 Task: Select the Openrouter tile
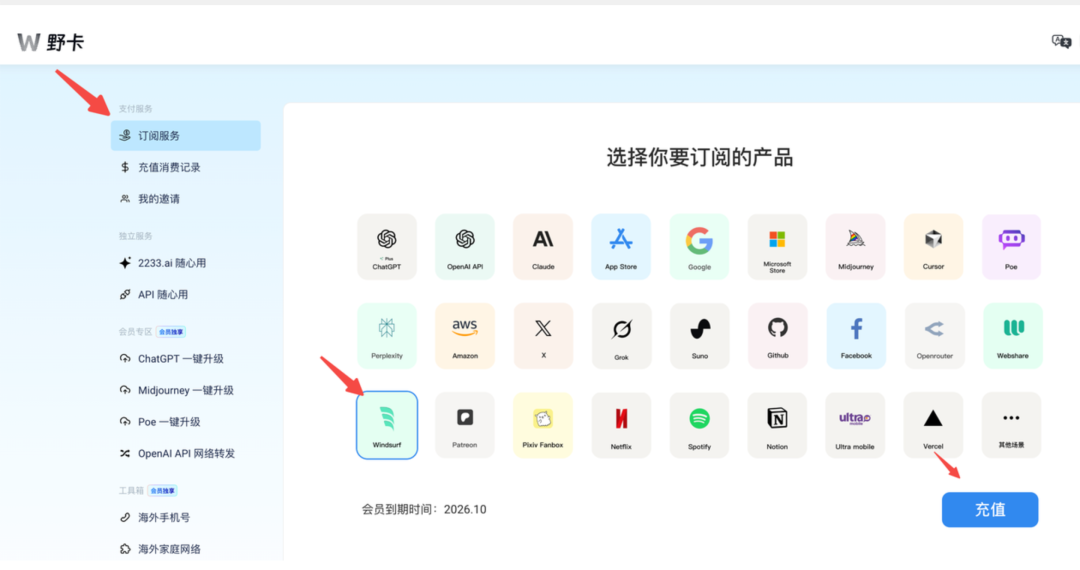tap(934, 336)
